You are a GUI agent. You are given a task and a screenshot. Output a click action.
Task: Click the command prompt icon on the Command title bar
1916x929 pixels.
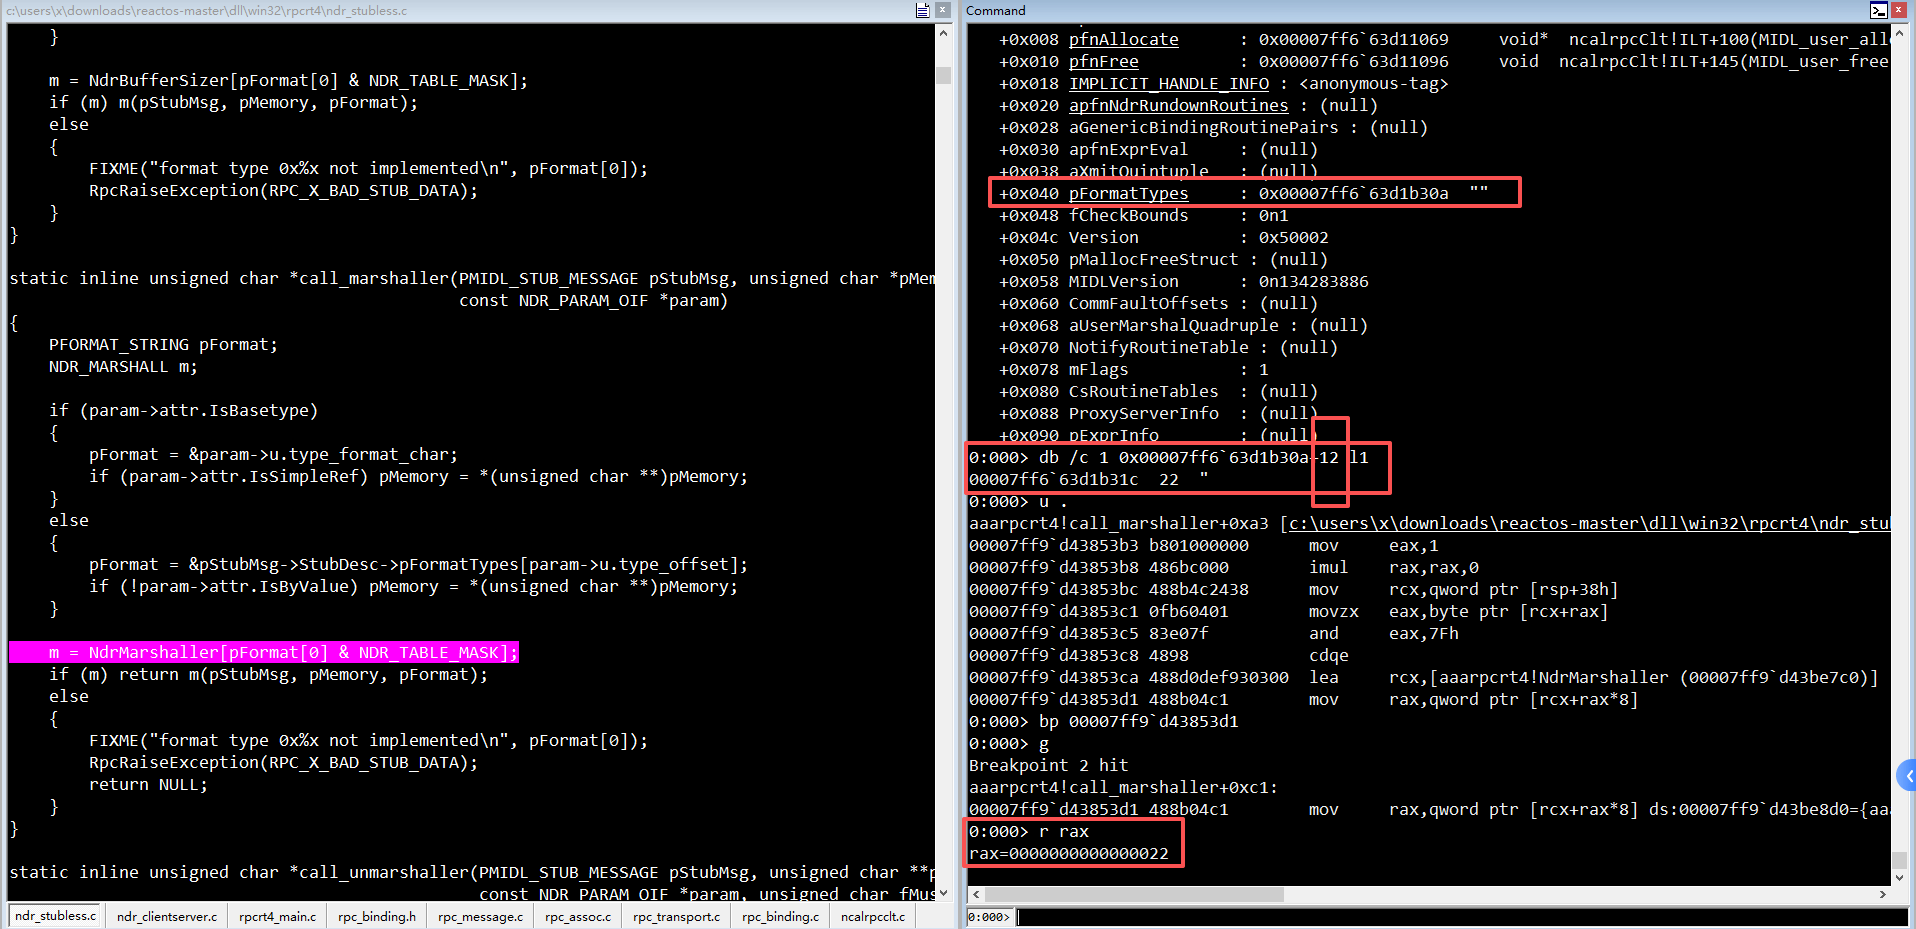(1879, 10)
